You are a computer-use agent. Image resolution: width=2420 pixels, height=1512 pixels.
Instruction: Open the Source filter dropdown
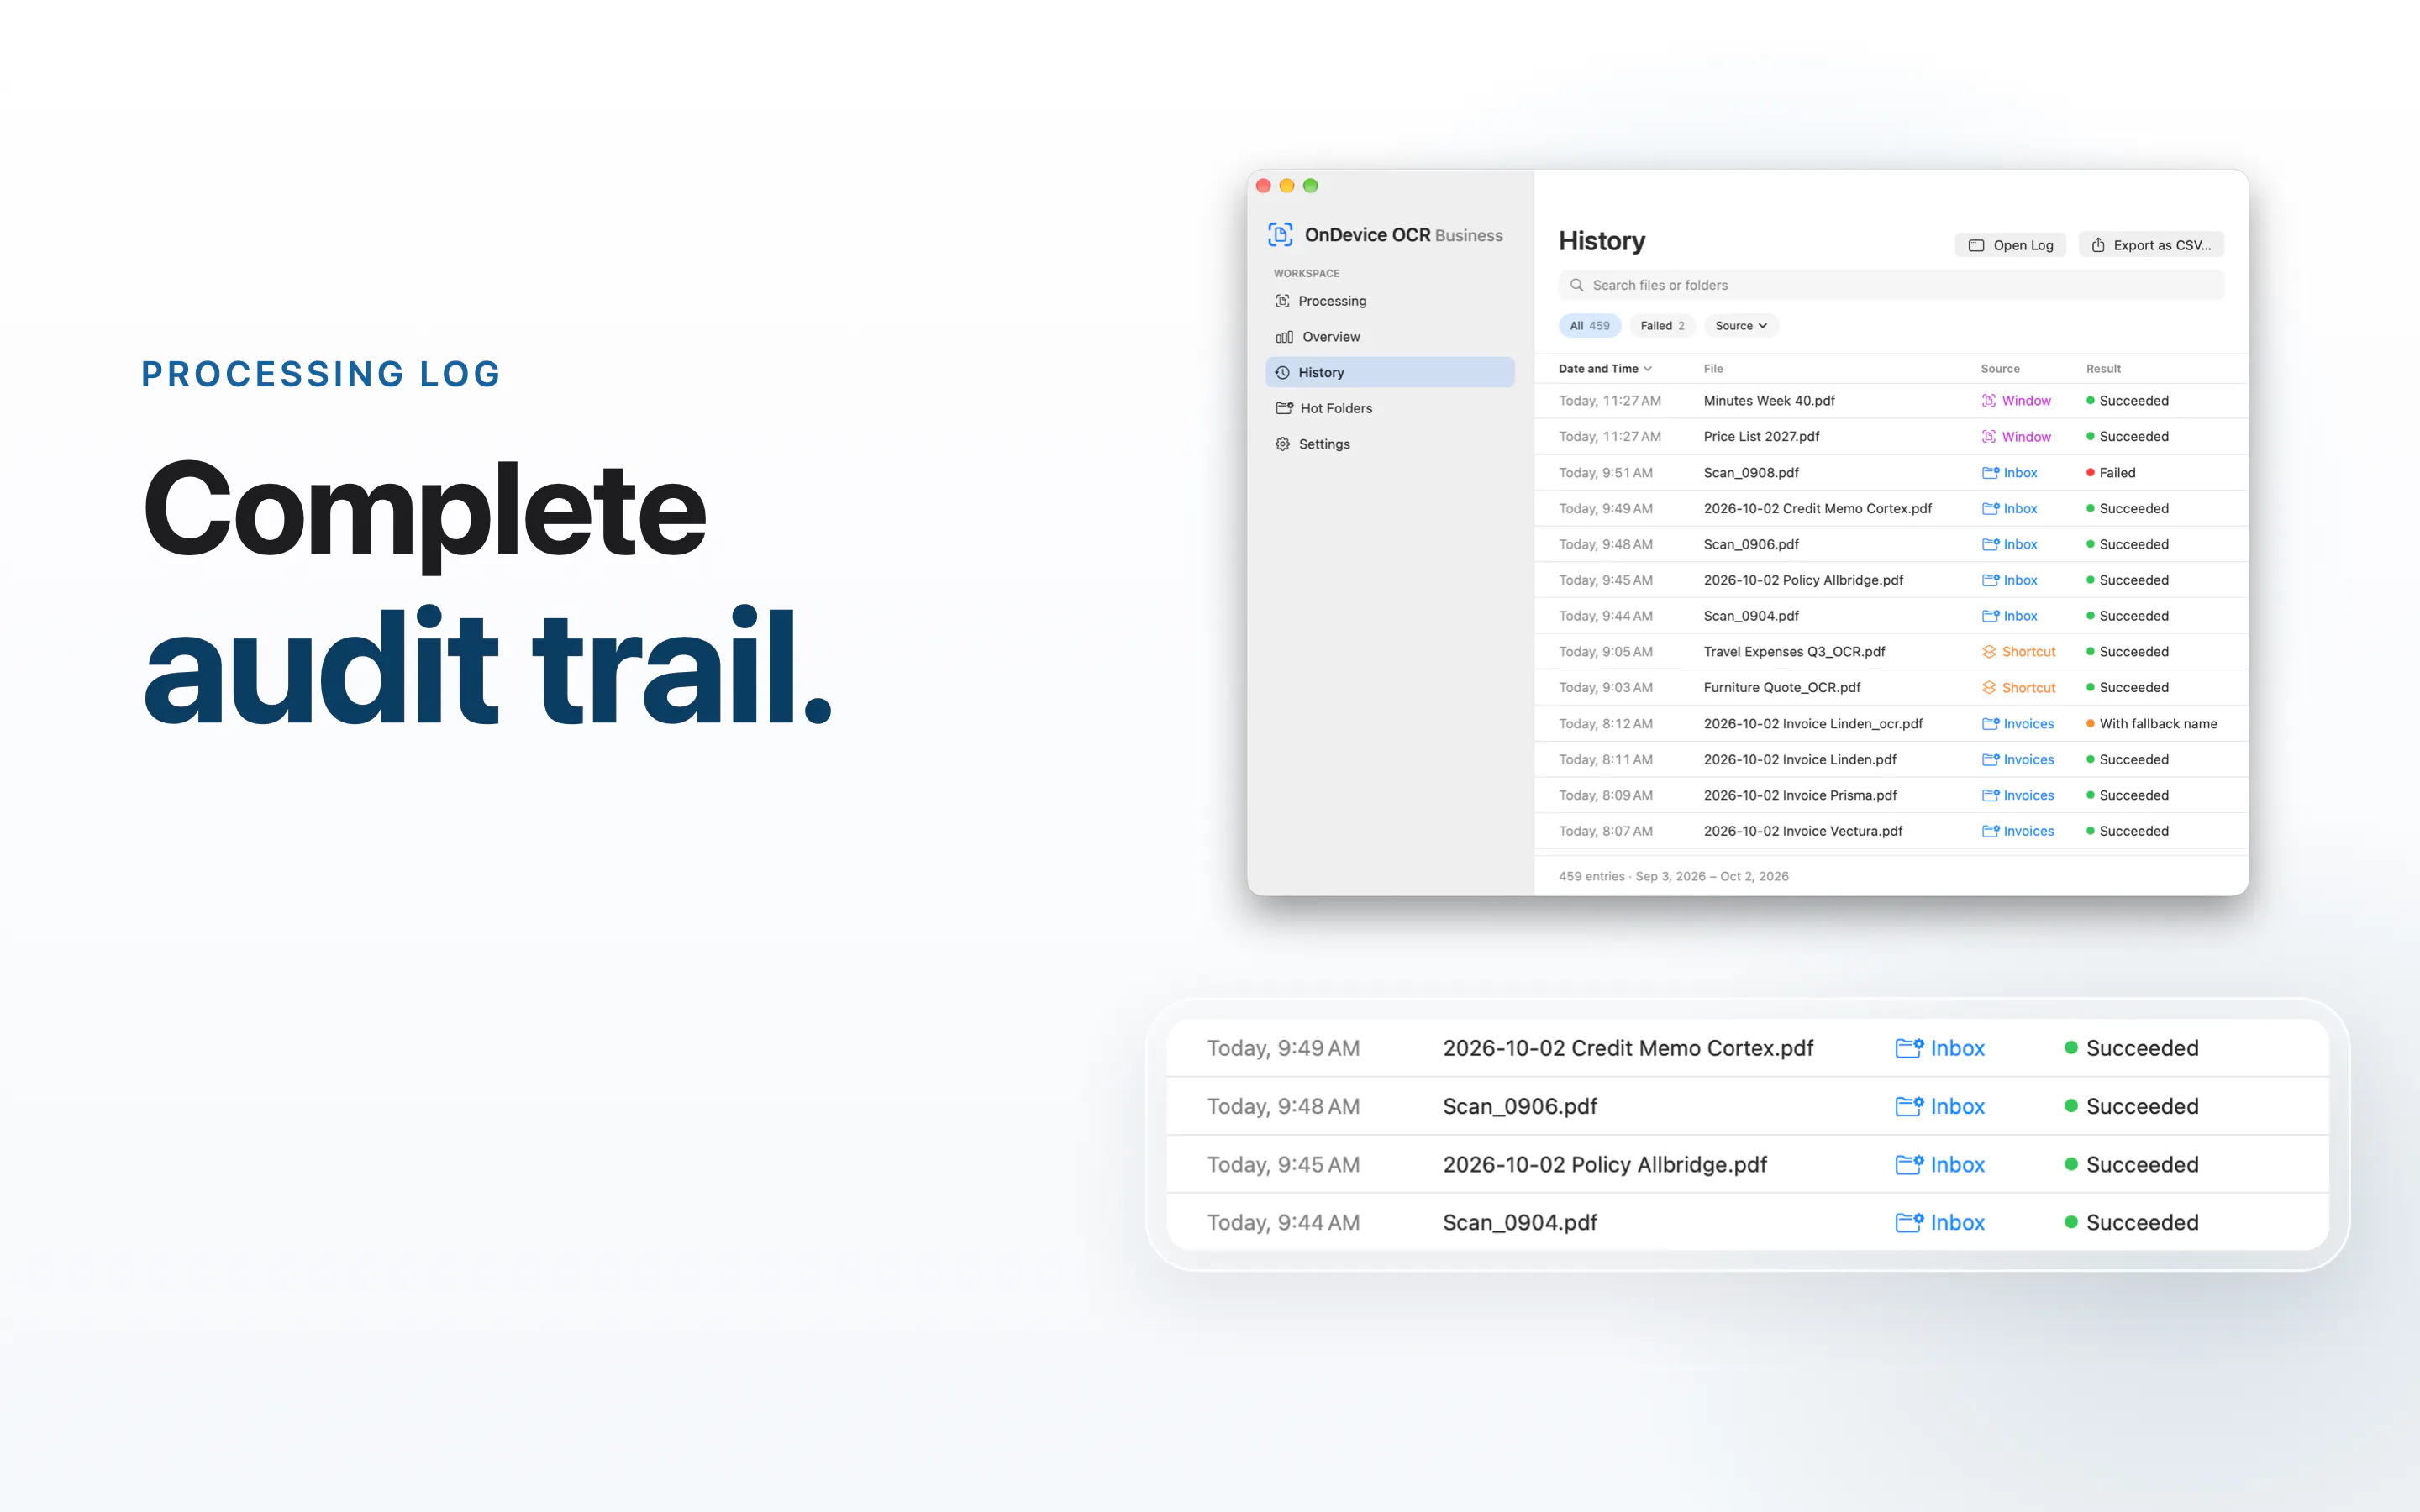[x=1741, y=326]
